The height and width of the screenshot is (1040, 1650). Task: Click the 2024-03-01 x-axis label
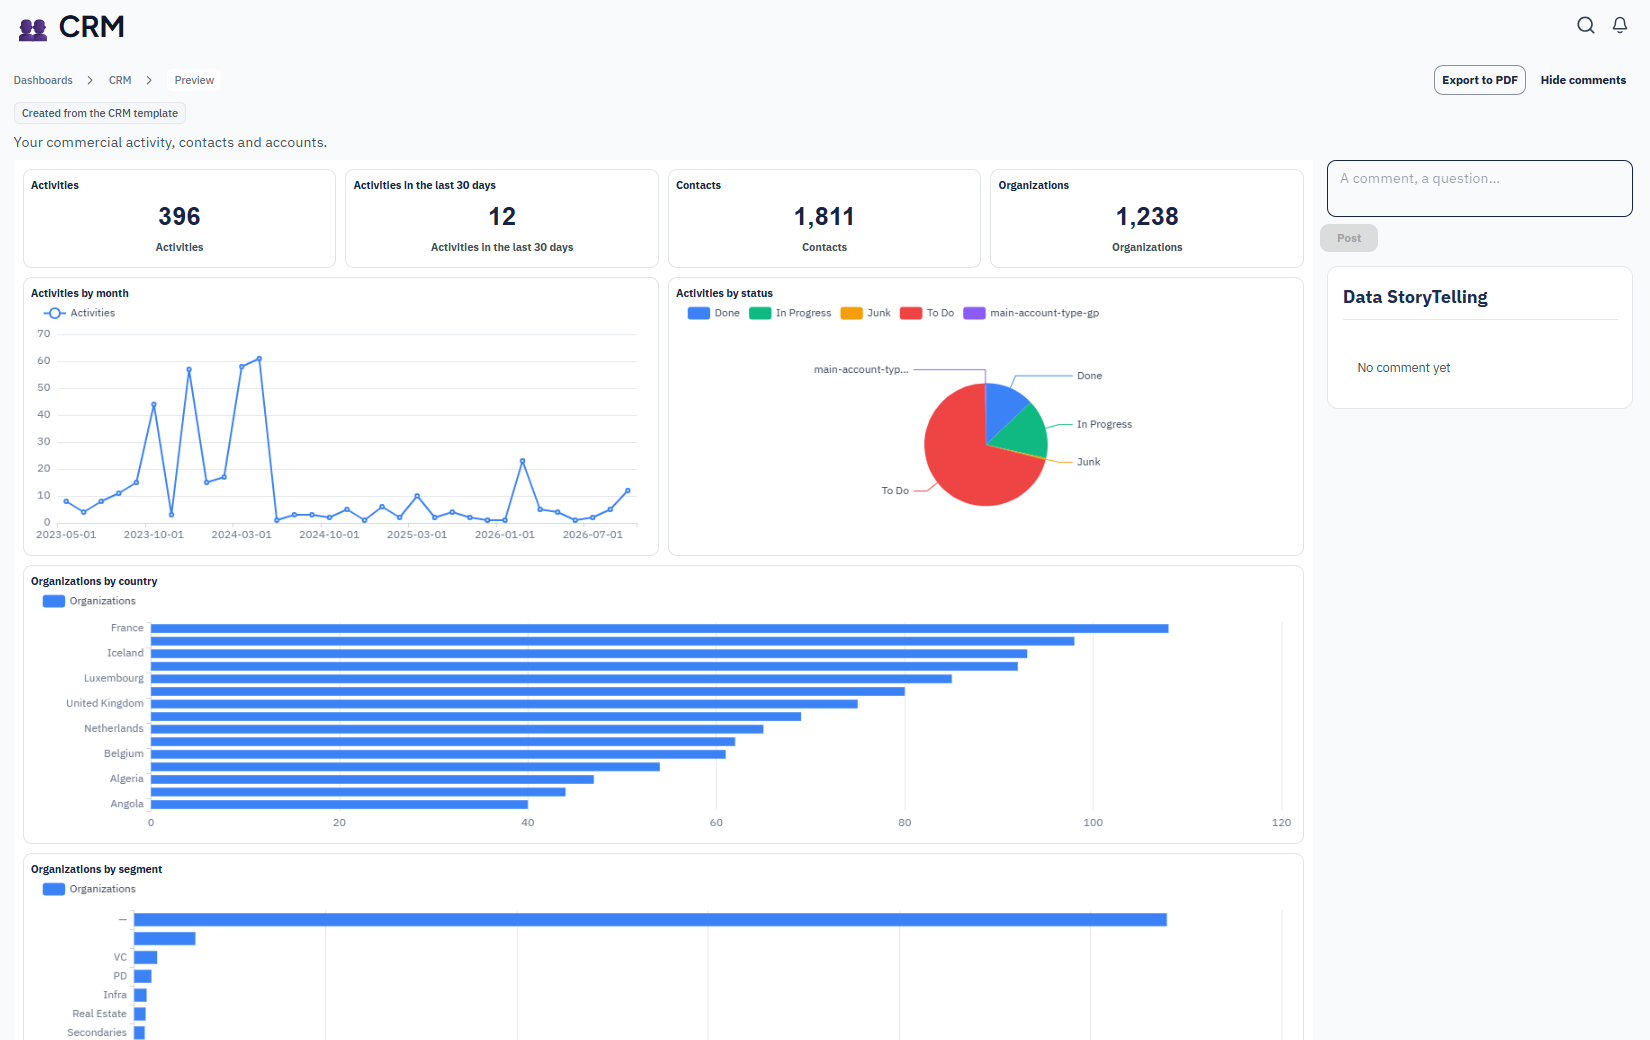[241, 535]
